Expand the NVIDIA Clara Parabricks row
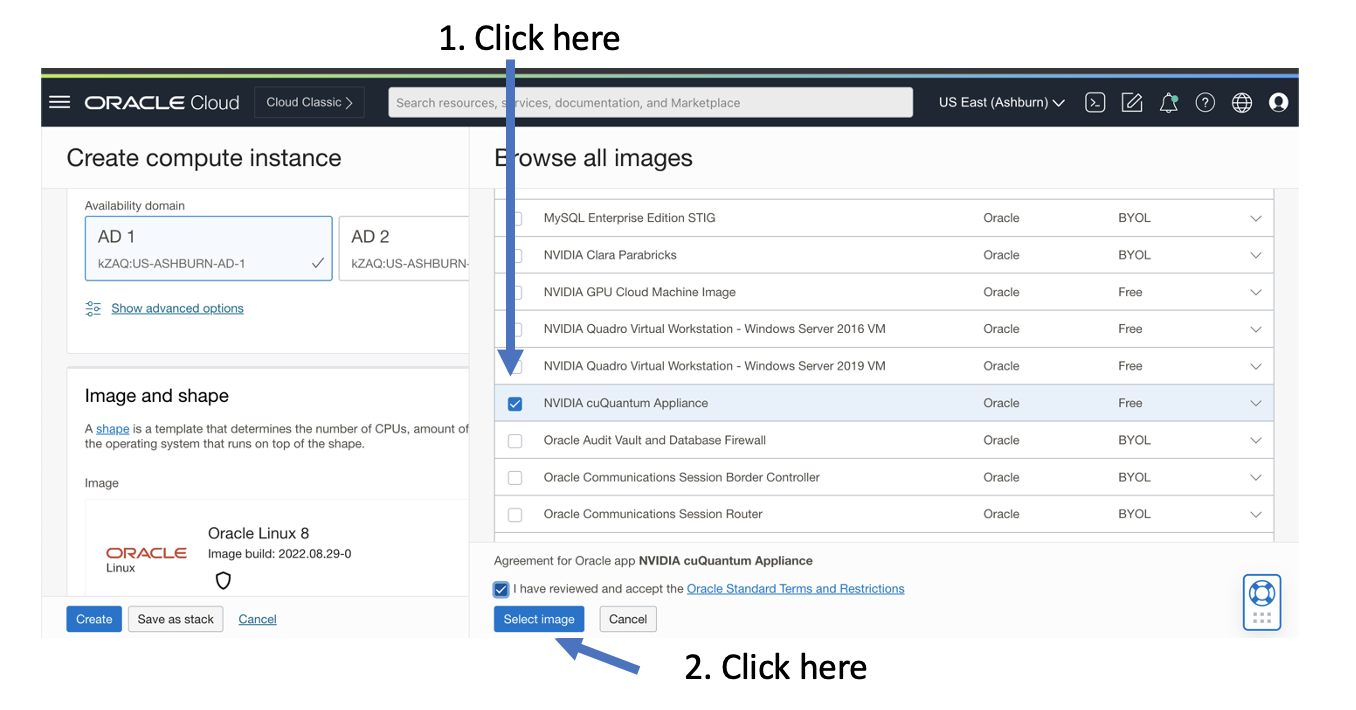Screen dimensions: 1356x710 point(1256,255)
